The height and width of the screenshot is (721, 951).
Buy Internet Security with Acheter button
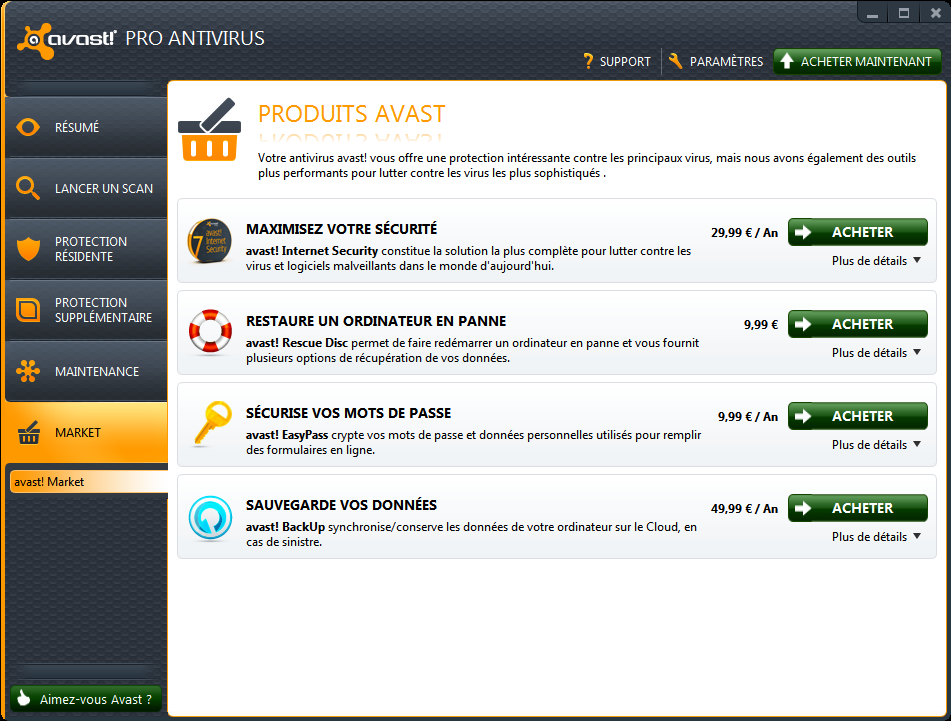858,232
